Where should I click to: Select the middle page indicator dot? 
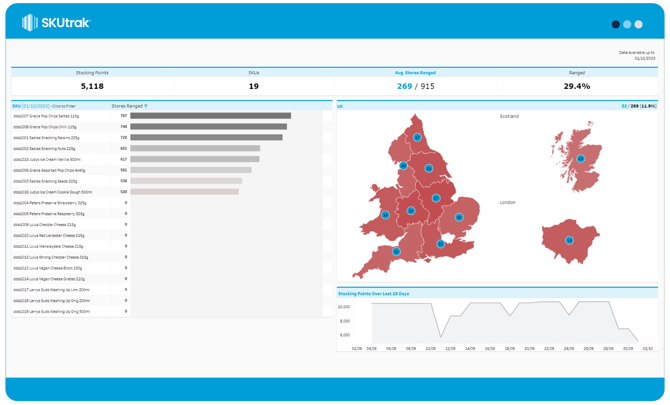(627, 24)
